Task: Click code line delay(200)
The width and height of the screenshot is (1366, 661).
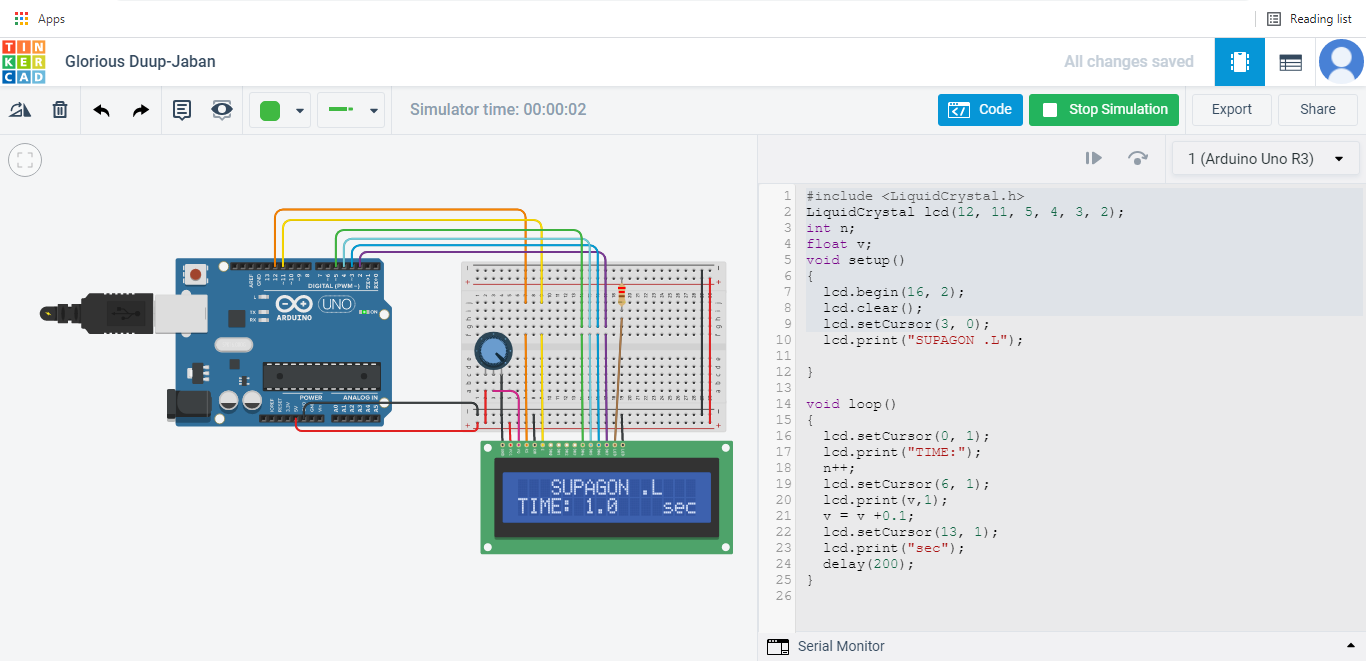Action: click(x=868, y=564)
